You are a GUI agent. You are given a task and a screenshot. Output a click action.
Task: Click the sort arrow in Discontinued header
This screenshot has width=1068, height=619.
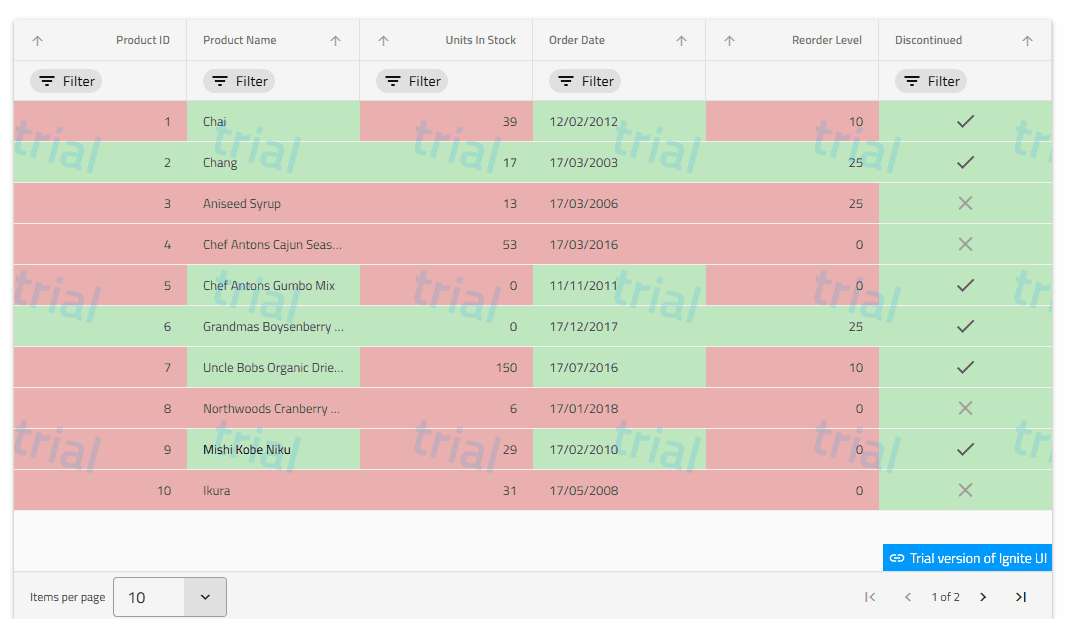(x=1027, y=41)
